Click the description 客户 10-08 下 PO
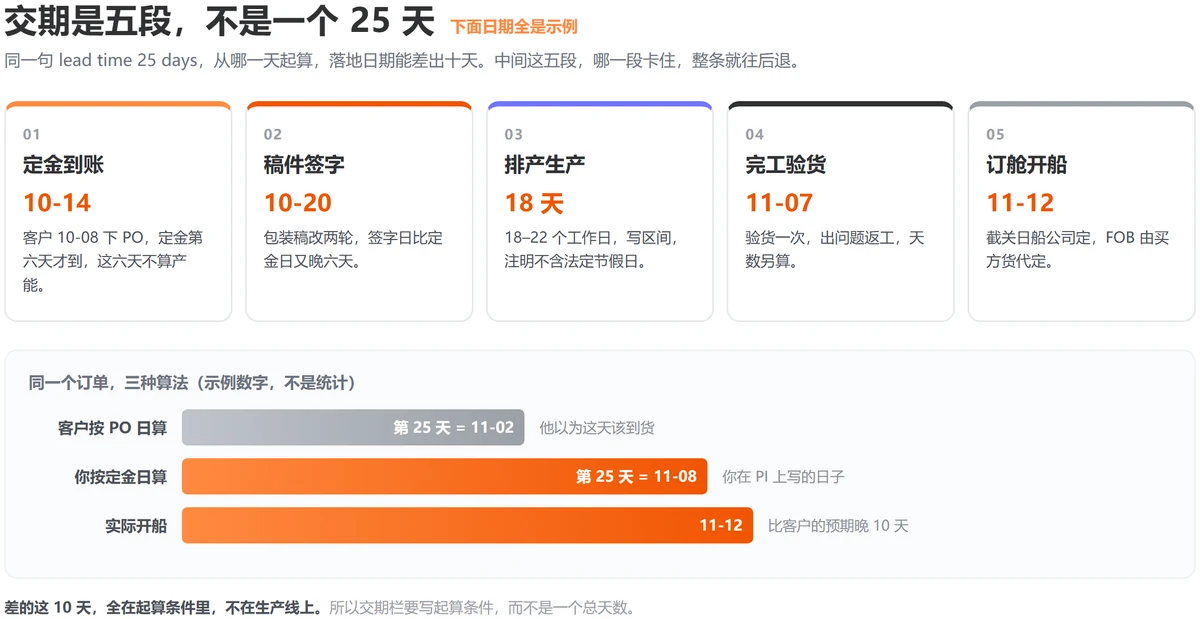 [x=113, y=262]
